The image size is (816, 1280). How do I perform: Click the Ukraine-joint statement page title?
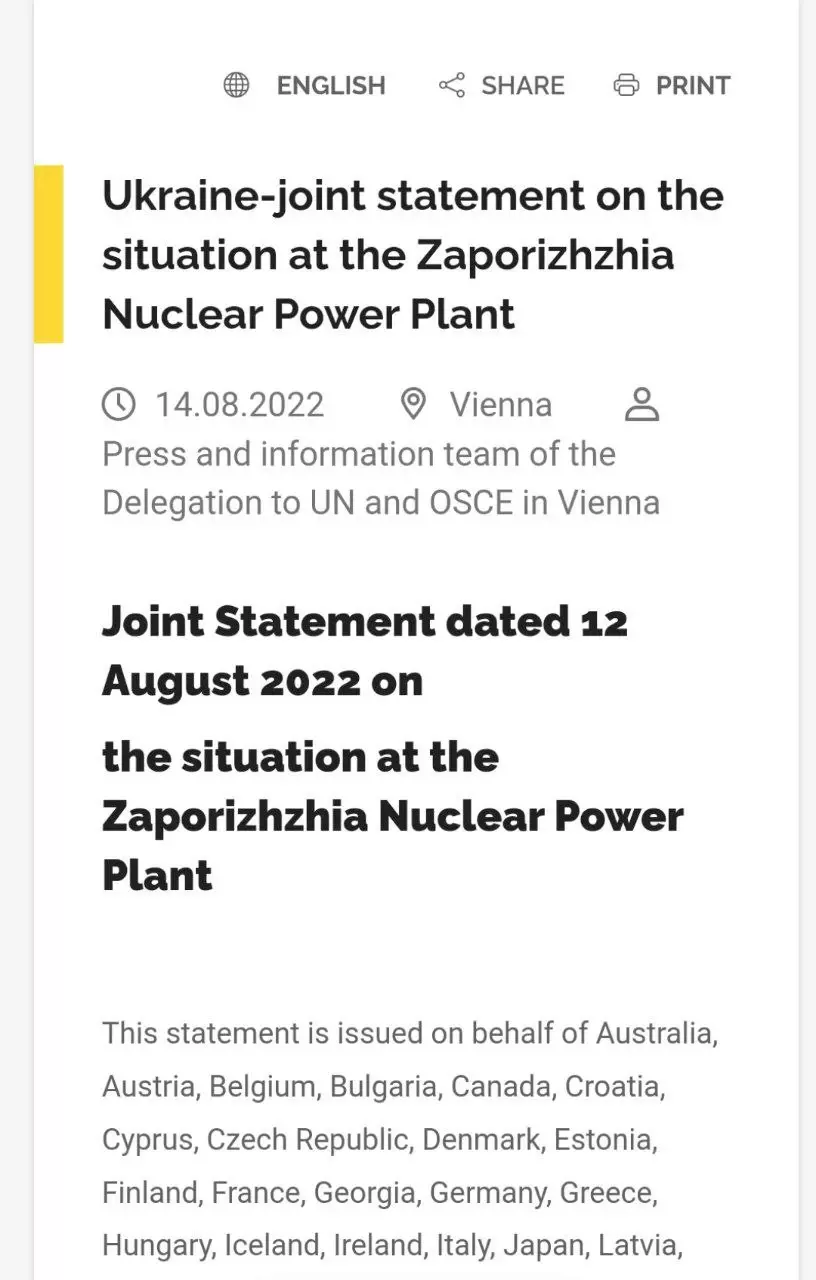click(413, 255)
